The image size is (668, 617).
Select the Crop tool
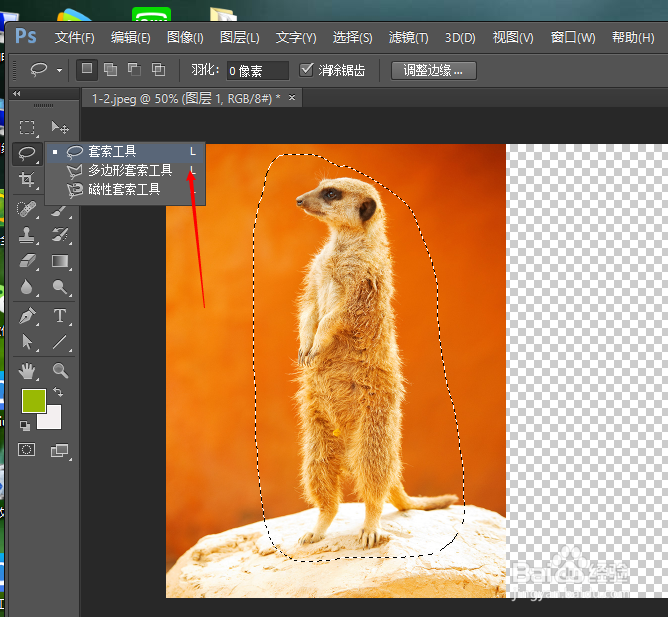pyautogui.click(x=27, y=179)
